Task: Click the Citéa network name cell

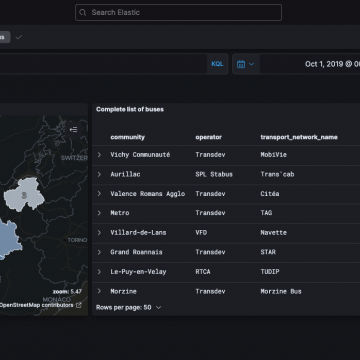Action: coord(270,194)
